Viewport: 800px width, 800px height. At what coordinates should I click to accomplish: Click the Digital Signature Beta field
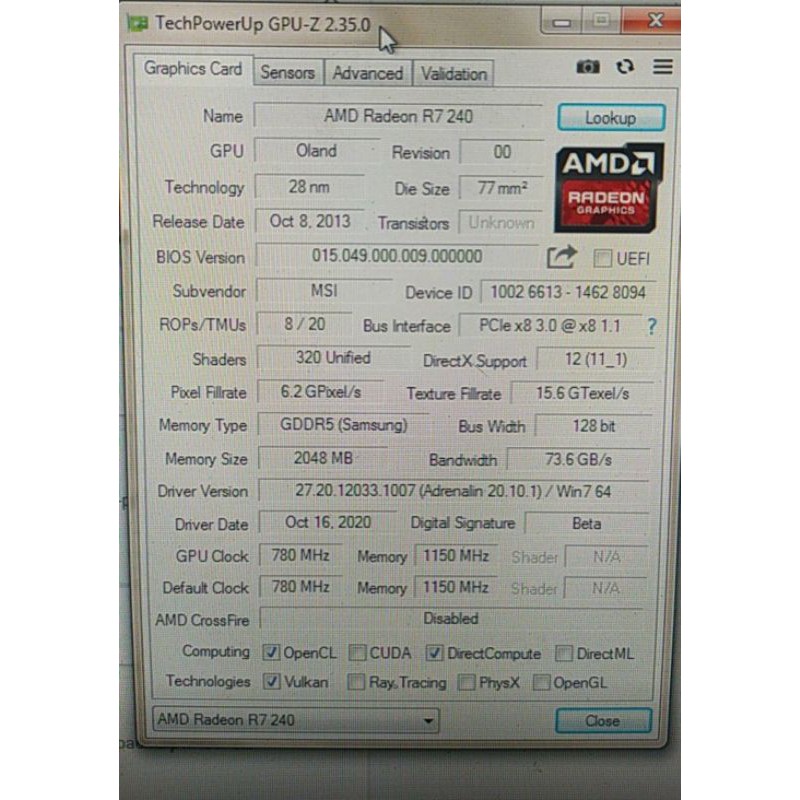[587, 524]
